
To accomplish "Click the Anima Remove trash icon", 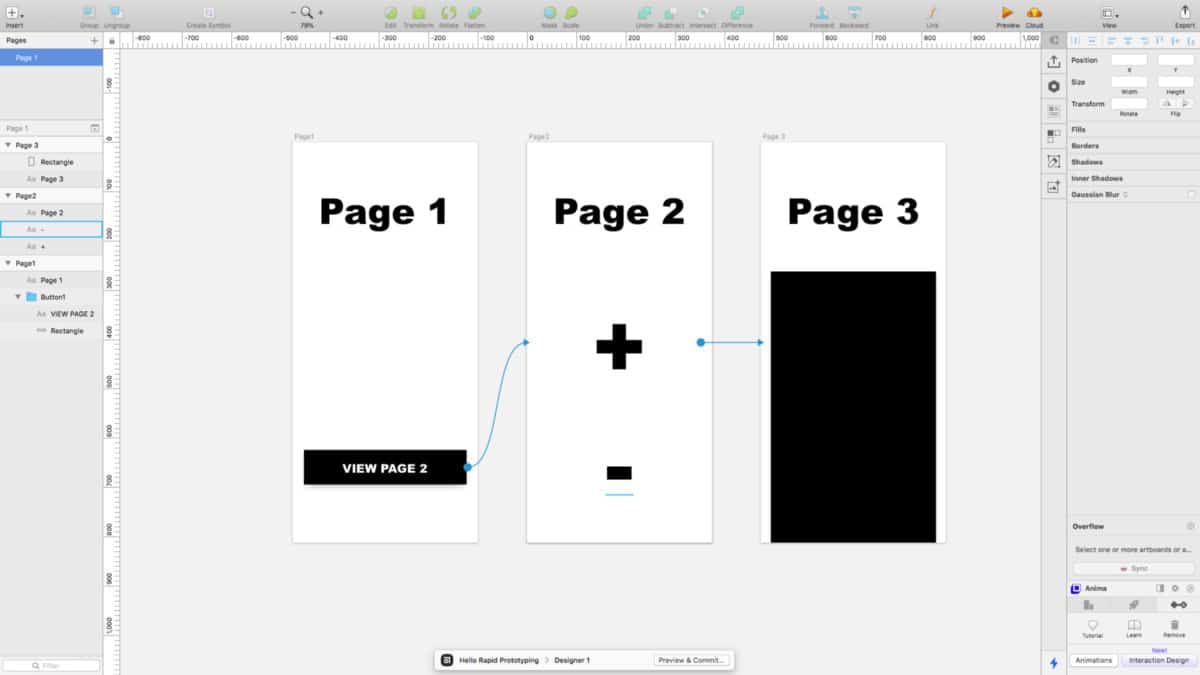I will (x=1174, y=625).
